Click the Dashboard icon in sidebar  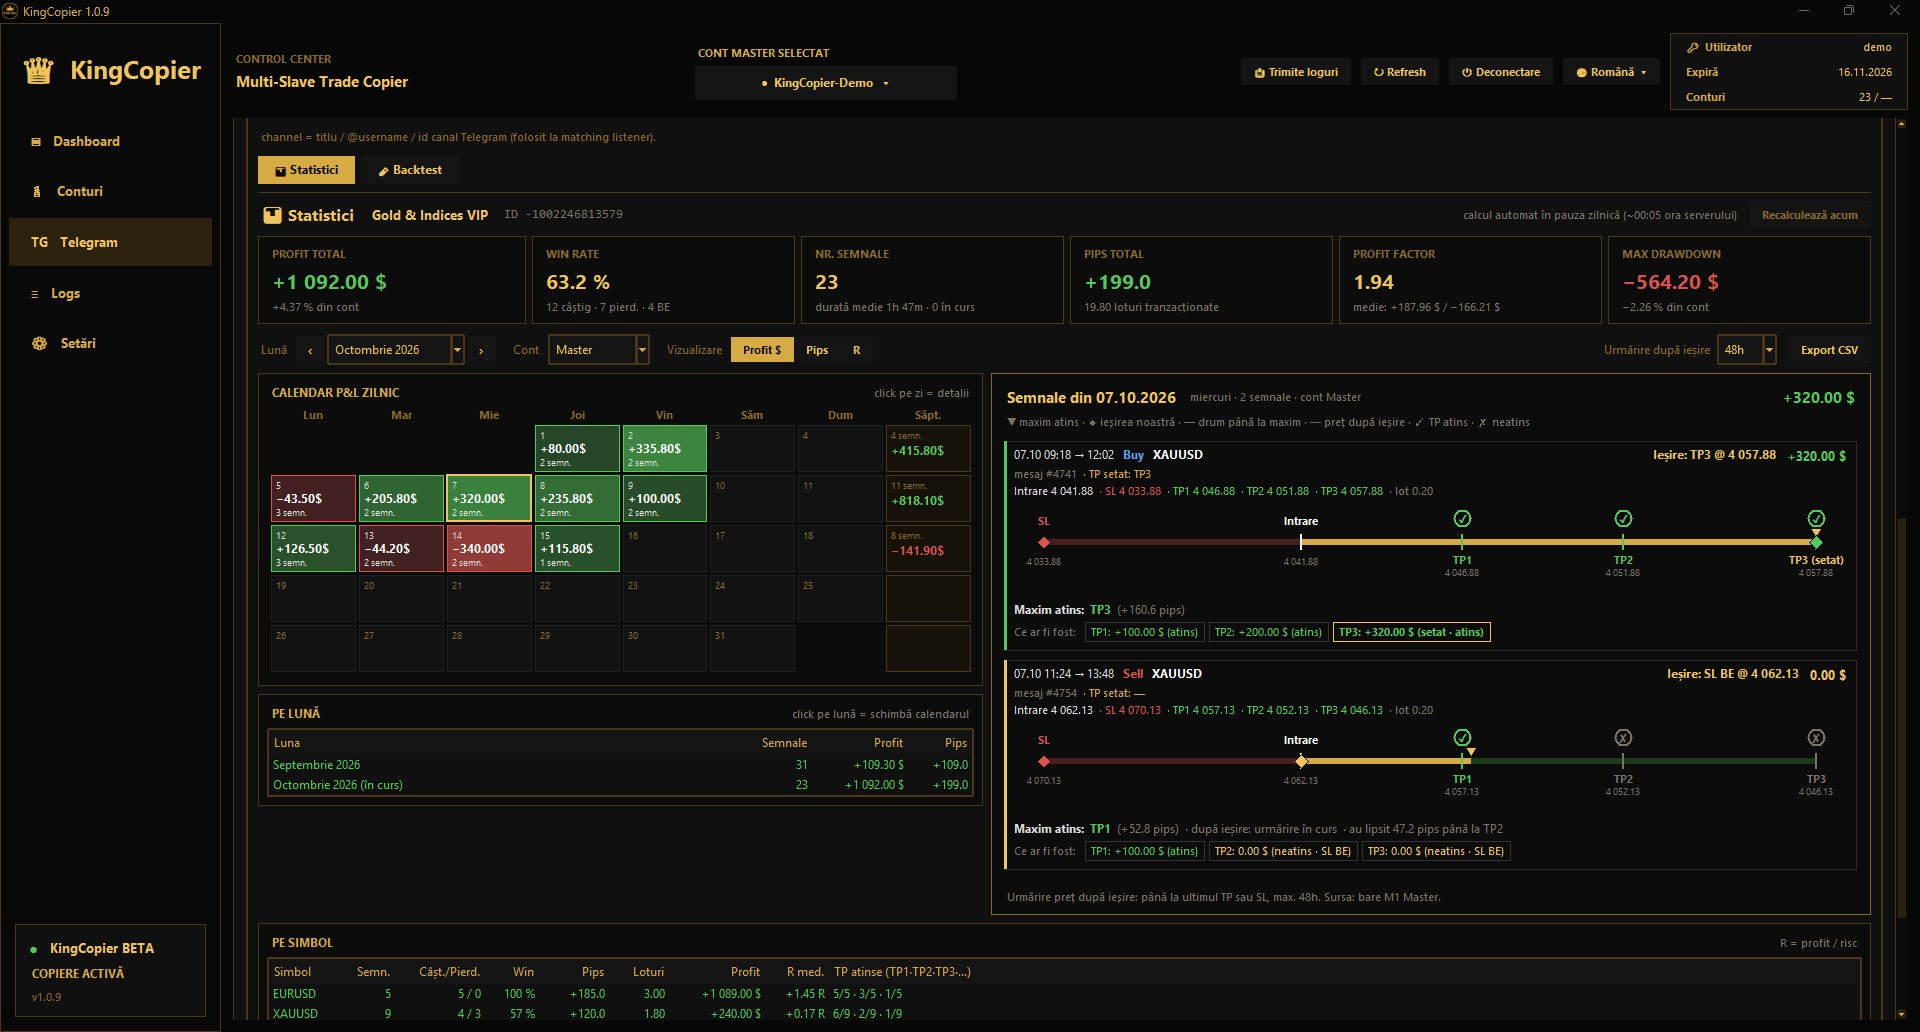click(x=36, y=141)
